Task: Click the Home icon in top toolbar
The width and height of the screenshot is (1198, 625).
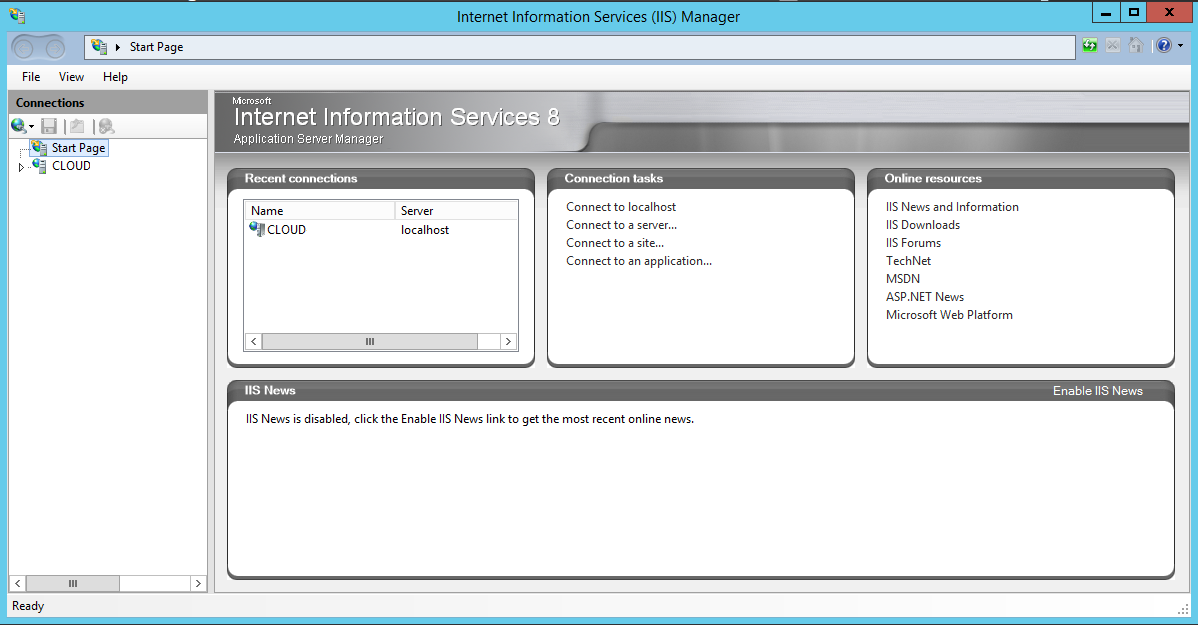Action: 1136,46
